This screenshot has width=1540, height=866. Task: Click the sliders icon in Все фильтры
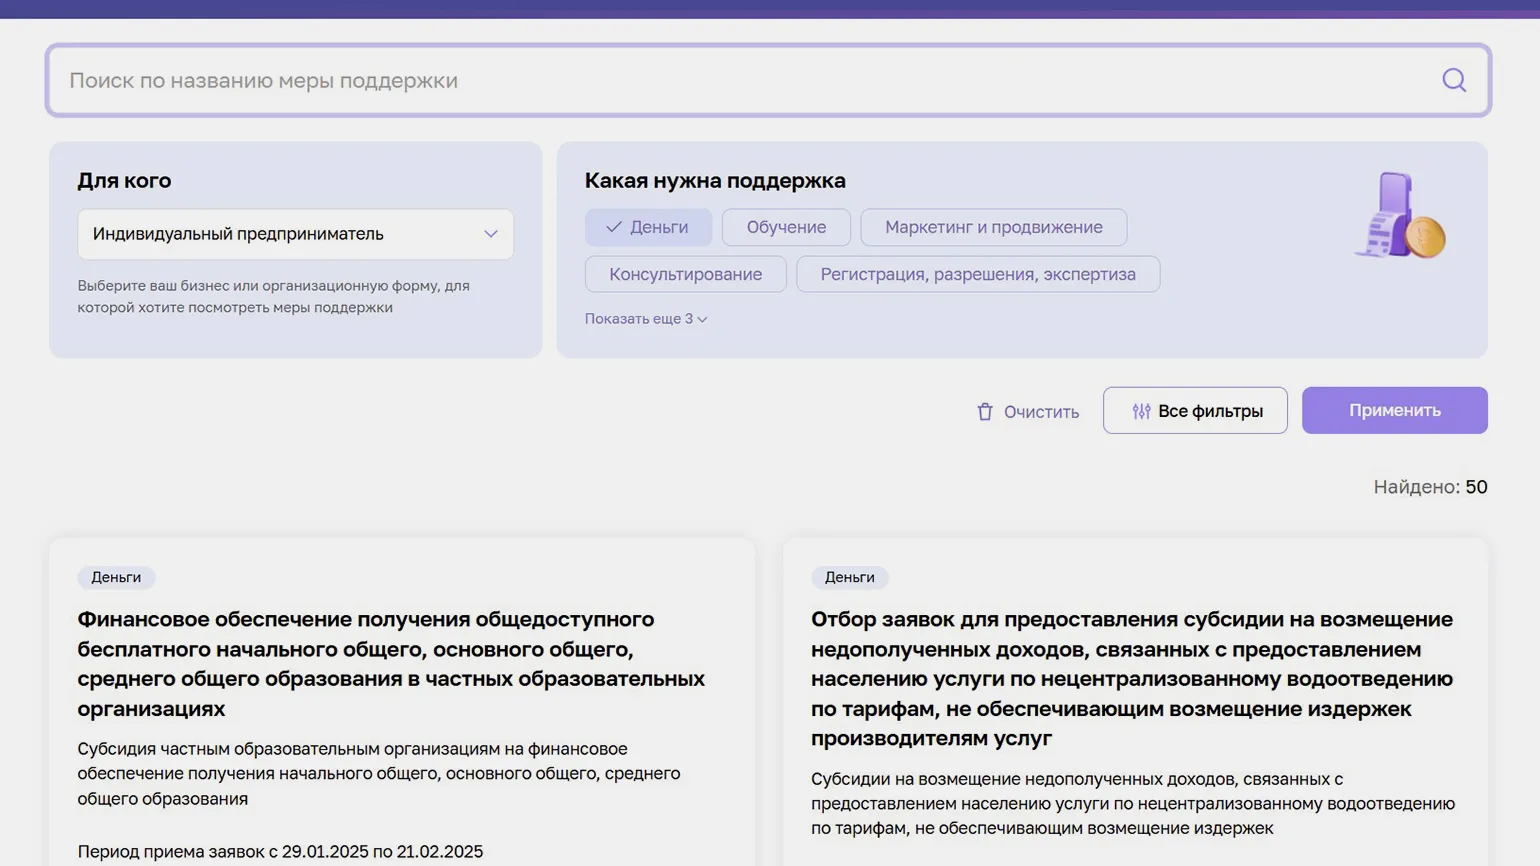pyautogui.click(x=1141, y=411)
